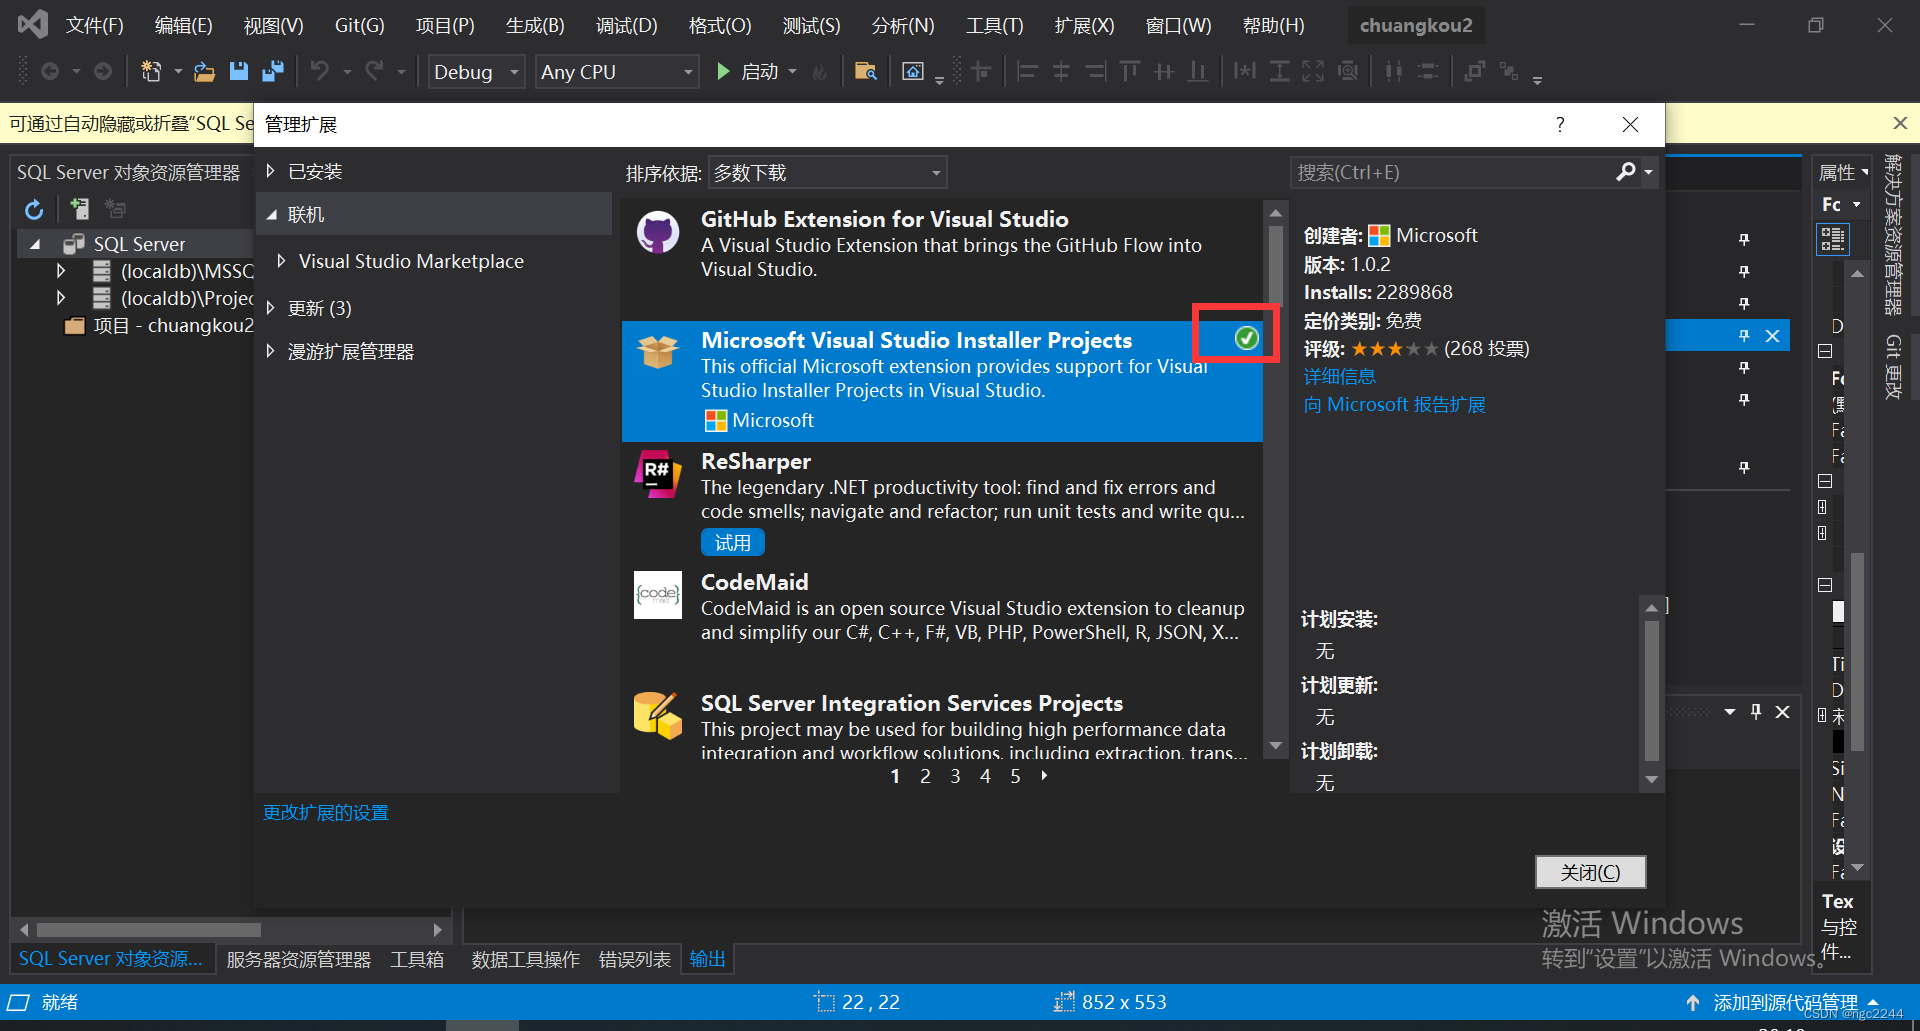
Task: Open the 扩展(X) menu
Action: 1083,25
